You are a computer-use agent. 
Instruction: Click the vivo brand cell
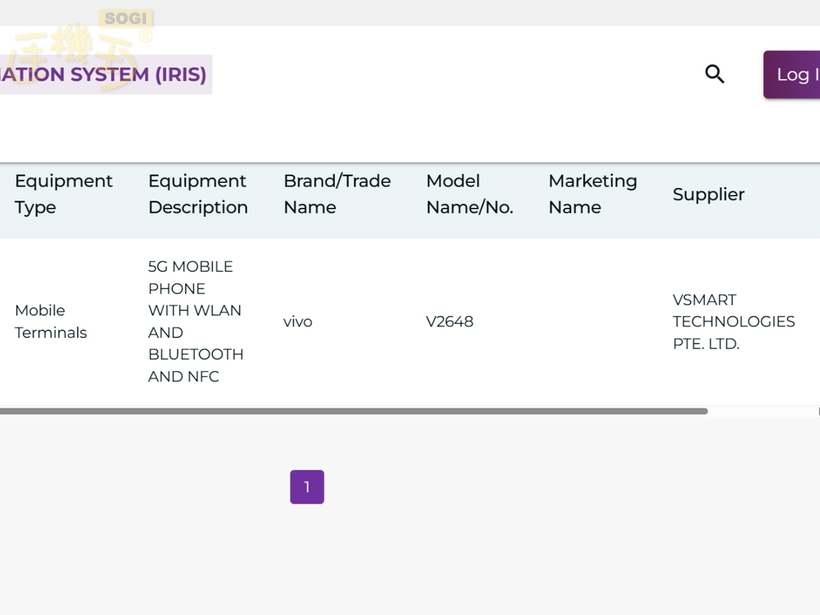coord(298,322)
